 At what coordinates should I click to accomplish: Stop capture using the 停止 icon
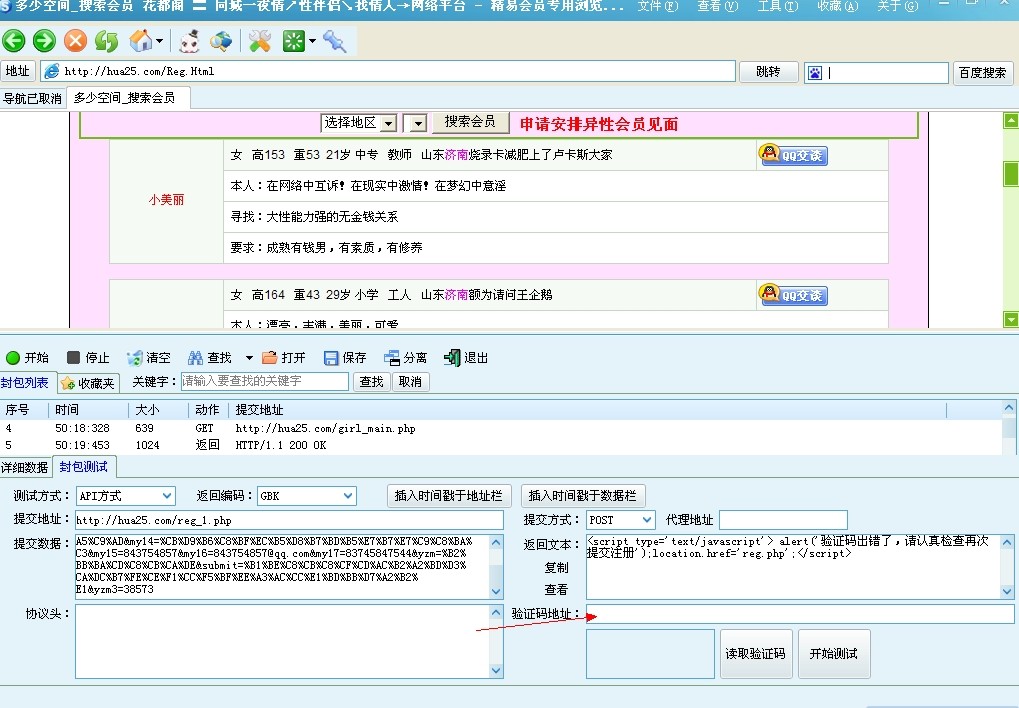92,357
